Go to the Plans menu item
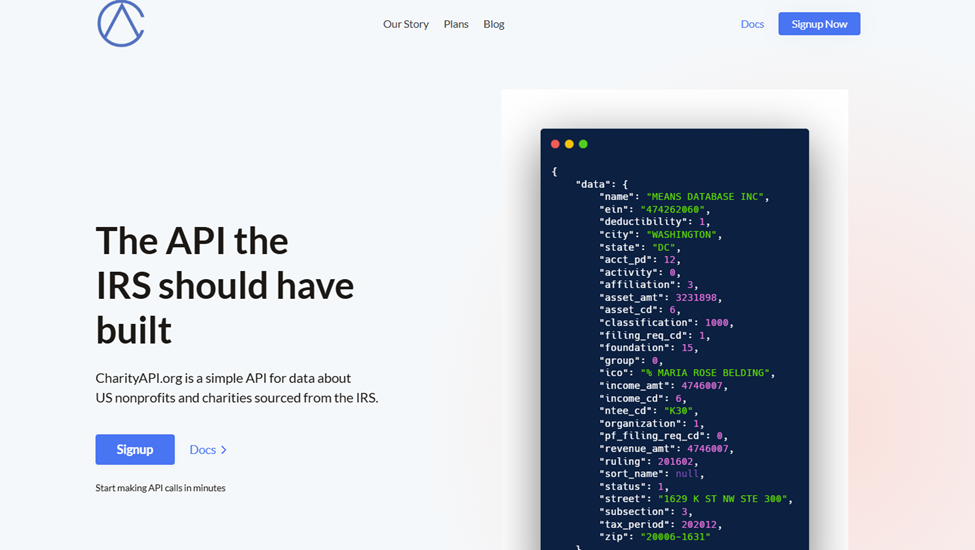 click(456, 24)
